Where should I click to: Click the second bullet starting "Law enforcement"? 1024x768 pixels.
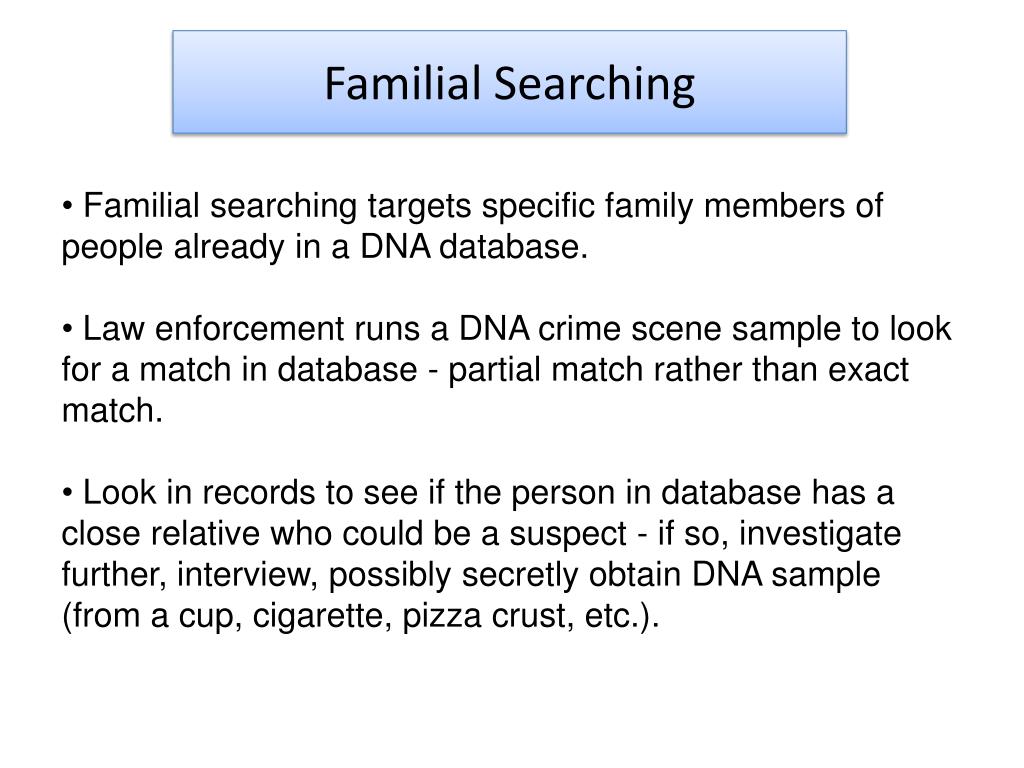(506, 369)
